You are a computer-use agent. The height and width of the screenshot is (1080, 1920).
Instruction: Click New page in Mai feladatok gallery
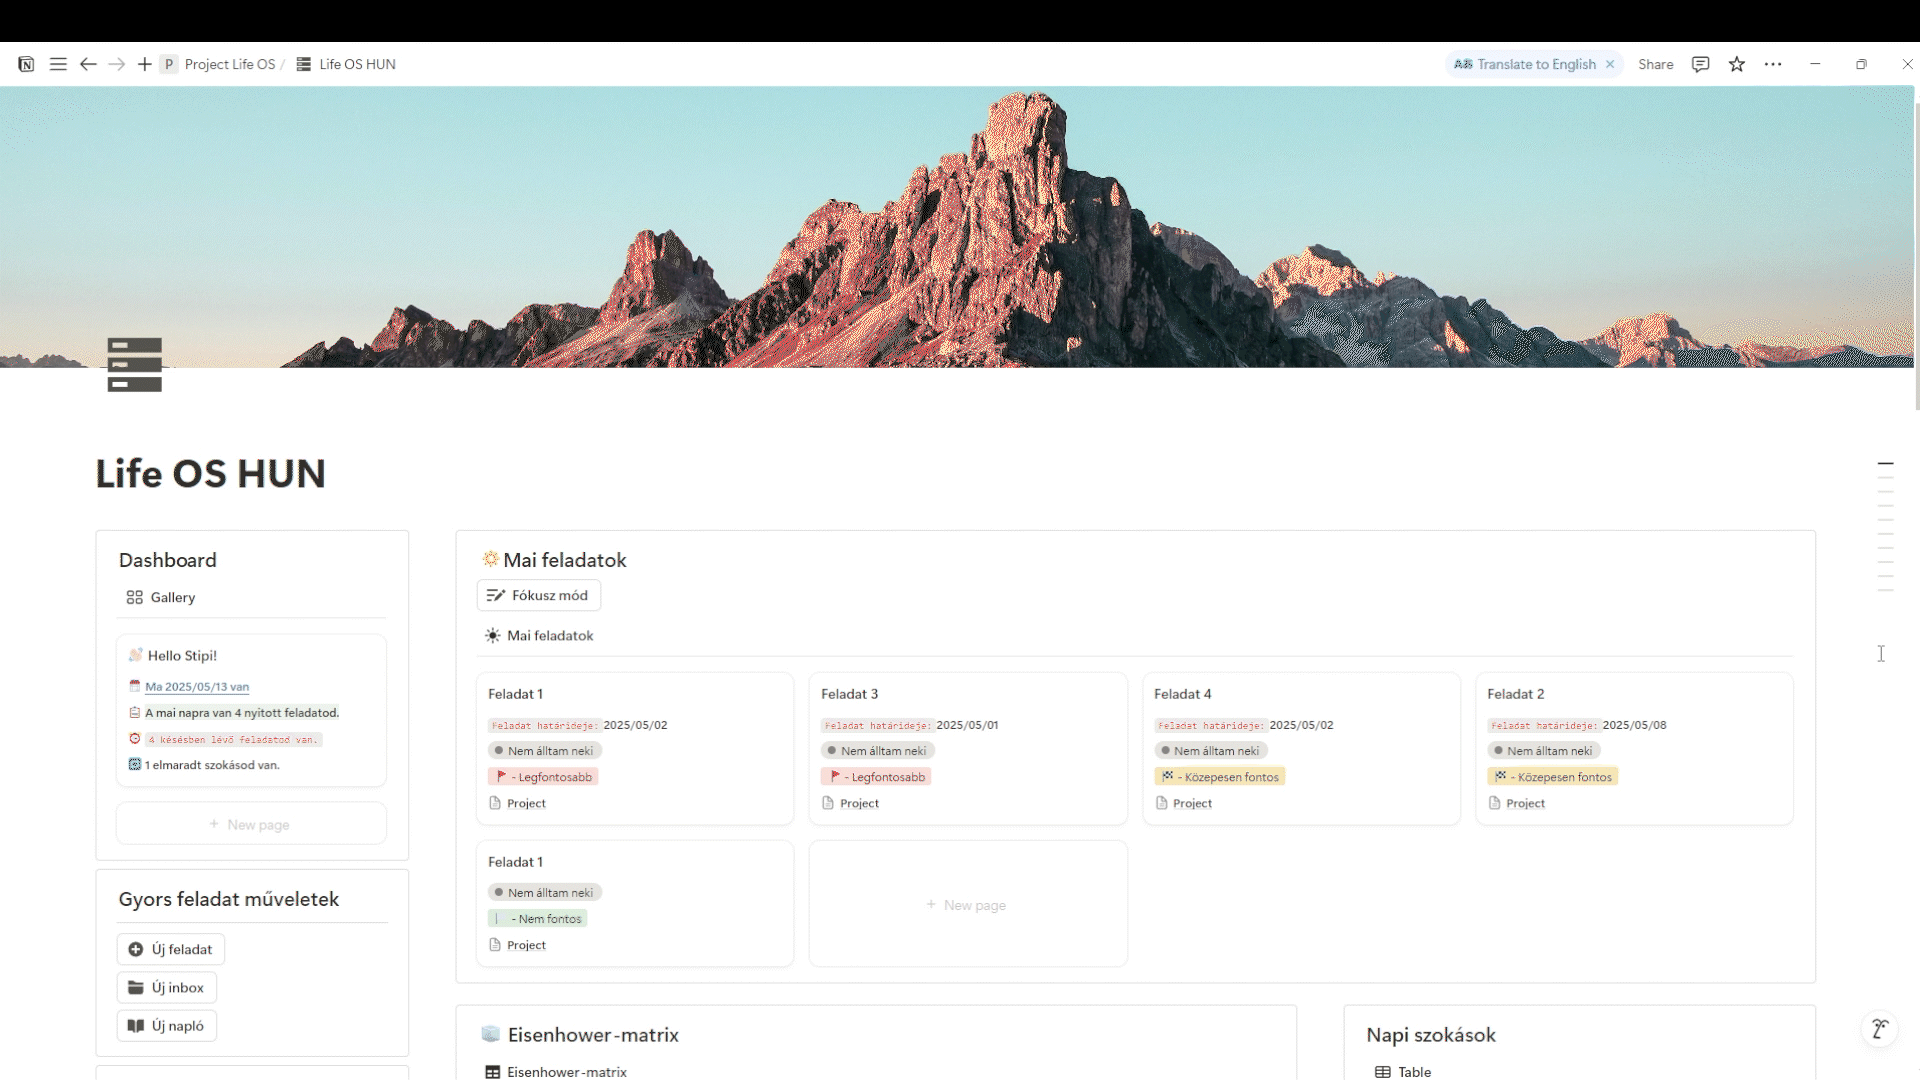point(967,904)
